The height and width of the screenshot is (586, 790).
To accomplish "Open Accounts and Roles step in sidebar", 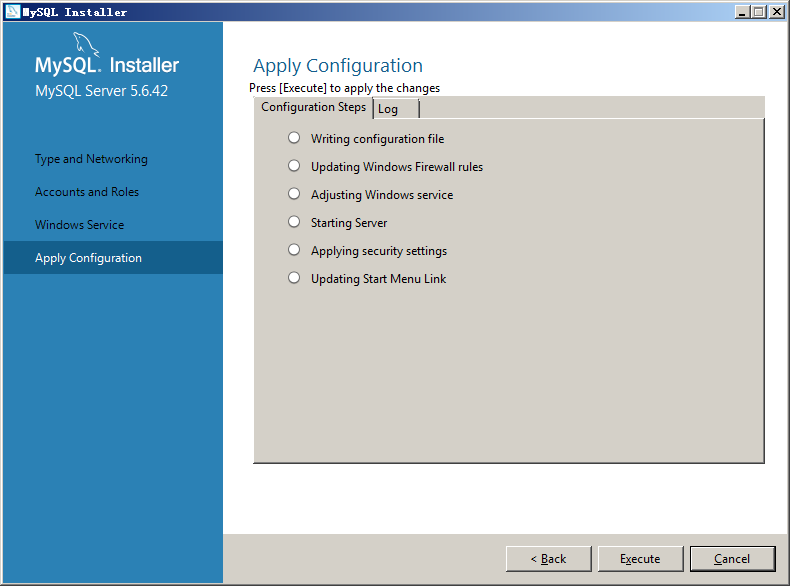I will pos(87,192).
